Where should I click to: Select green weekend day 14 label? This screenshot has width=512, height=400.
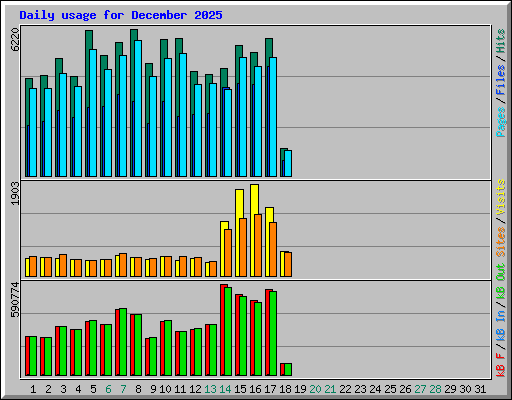225,389
